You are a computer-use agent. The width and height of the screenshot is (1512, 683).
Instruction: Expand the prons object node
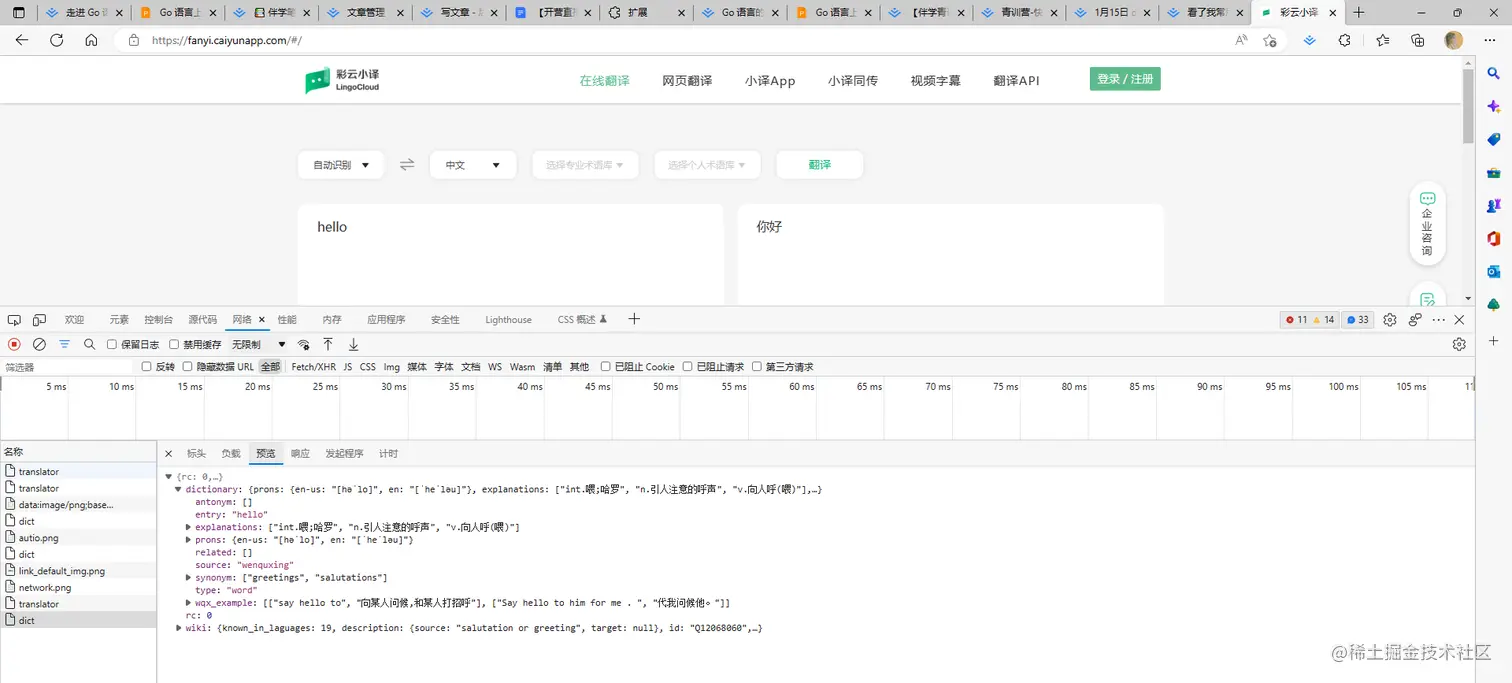pyautogui.click(x=188, y=540)
